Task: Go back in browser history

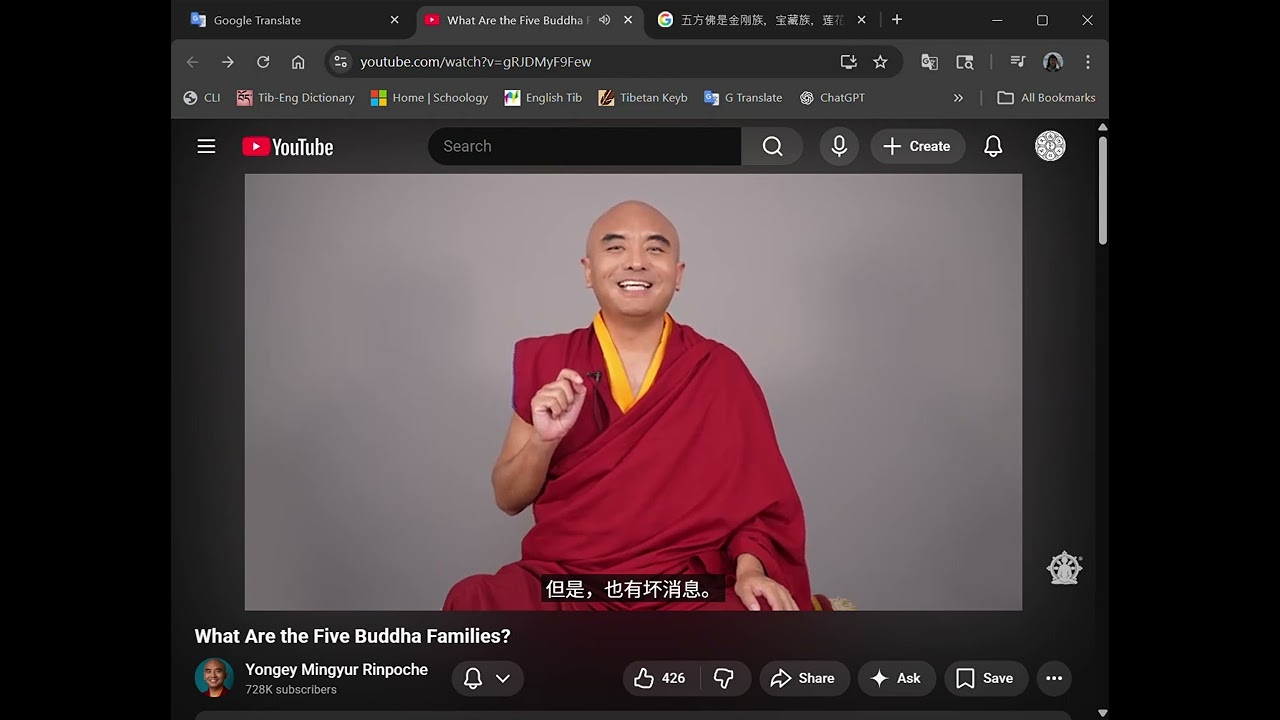Action: tap(193, 62)
